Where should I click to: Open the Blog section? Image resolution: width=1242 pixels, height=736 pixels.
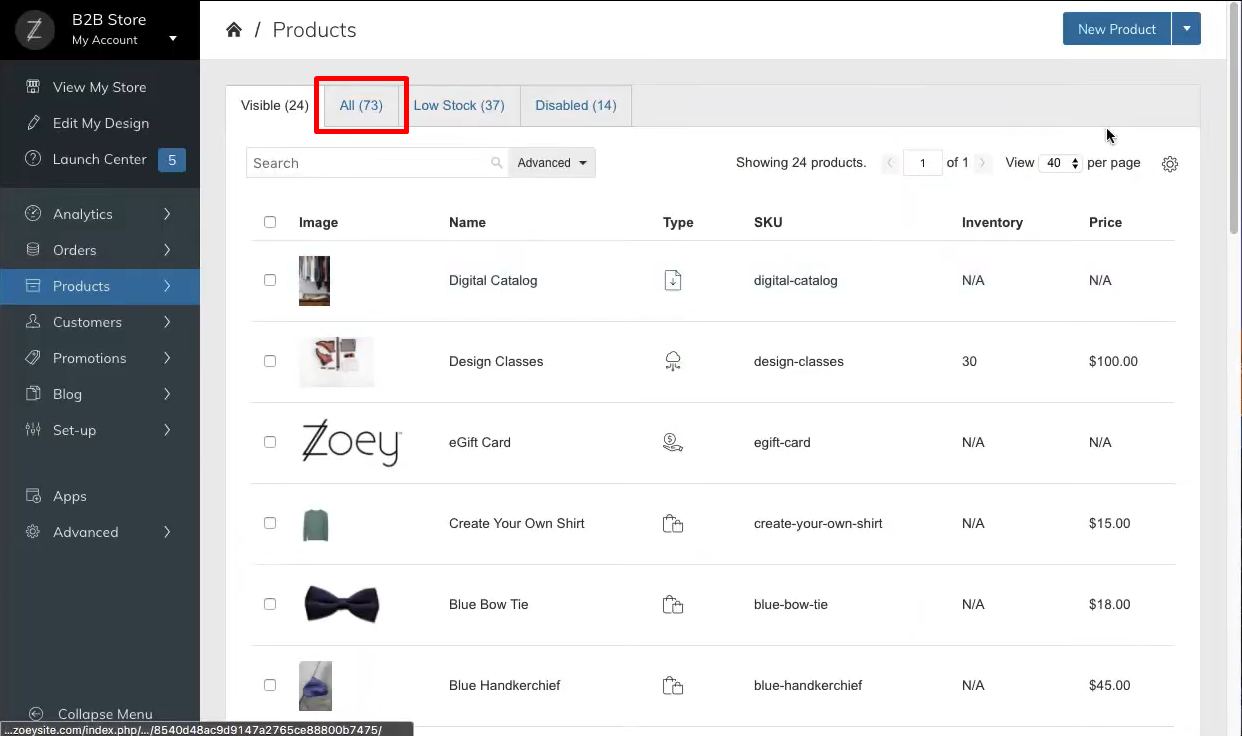65,393
